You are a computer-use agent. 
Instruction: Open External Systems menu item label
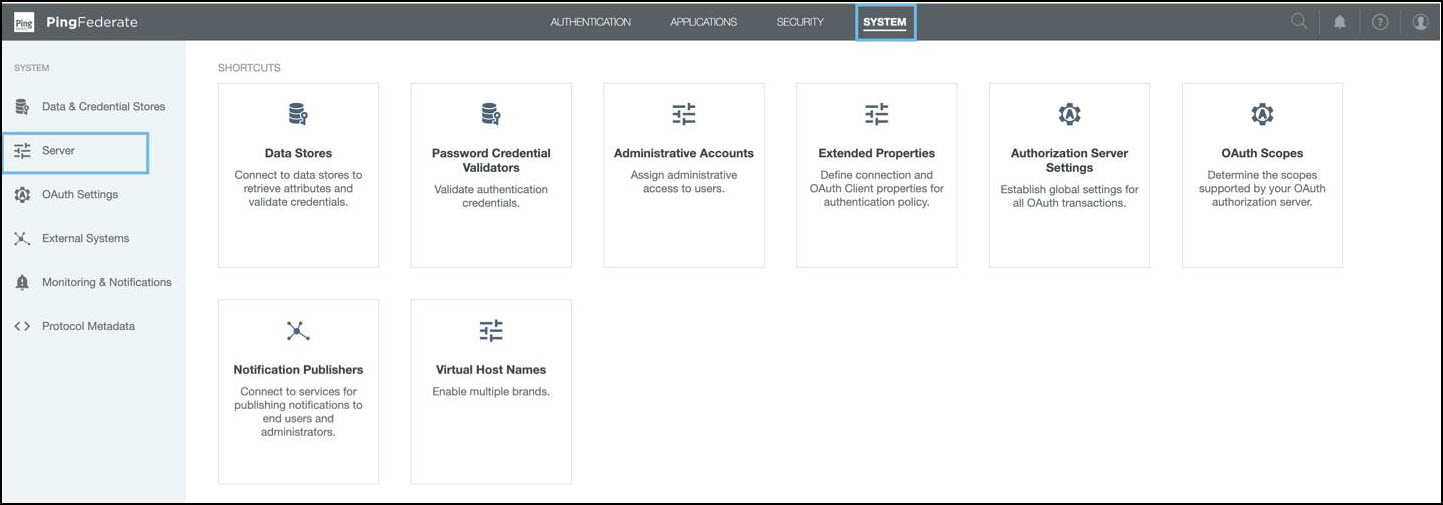[x=85, y=239]
